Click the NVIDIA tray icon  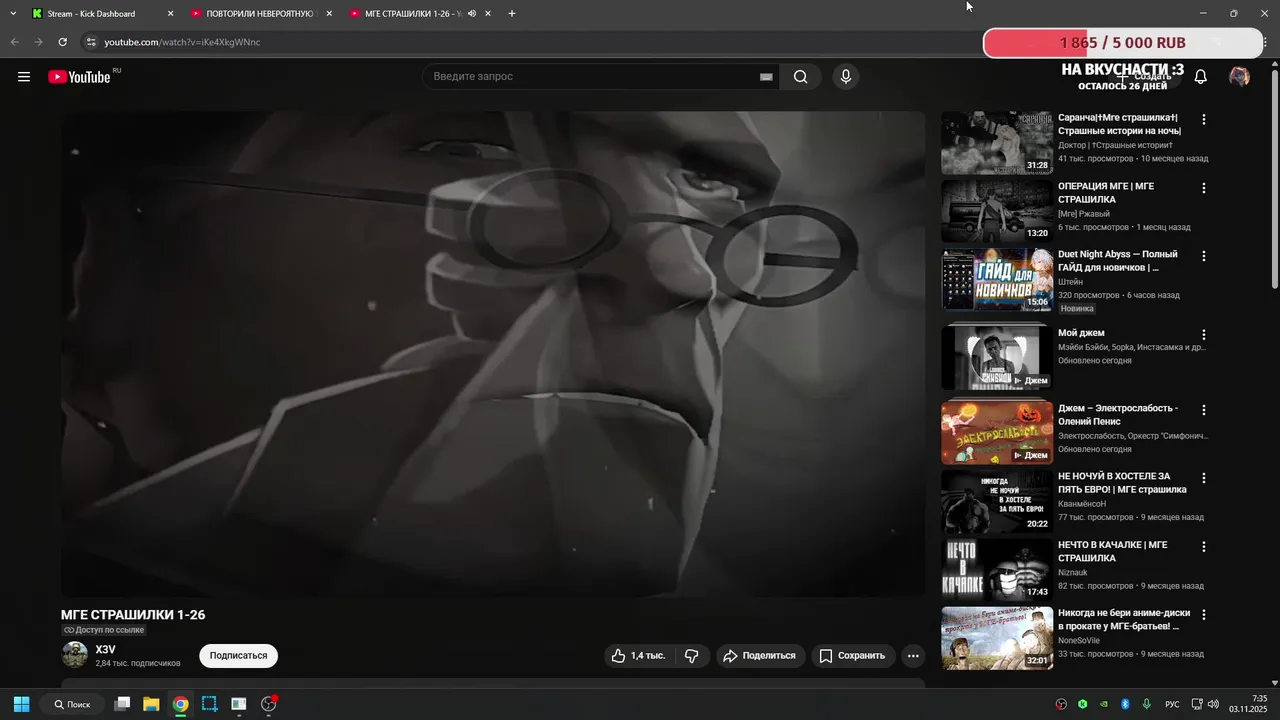coord(1104,704)
